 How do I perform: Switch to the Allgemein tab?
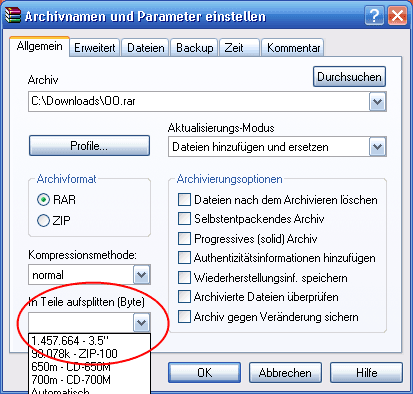(39, 46)
